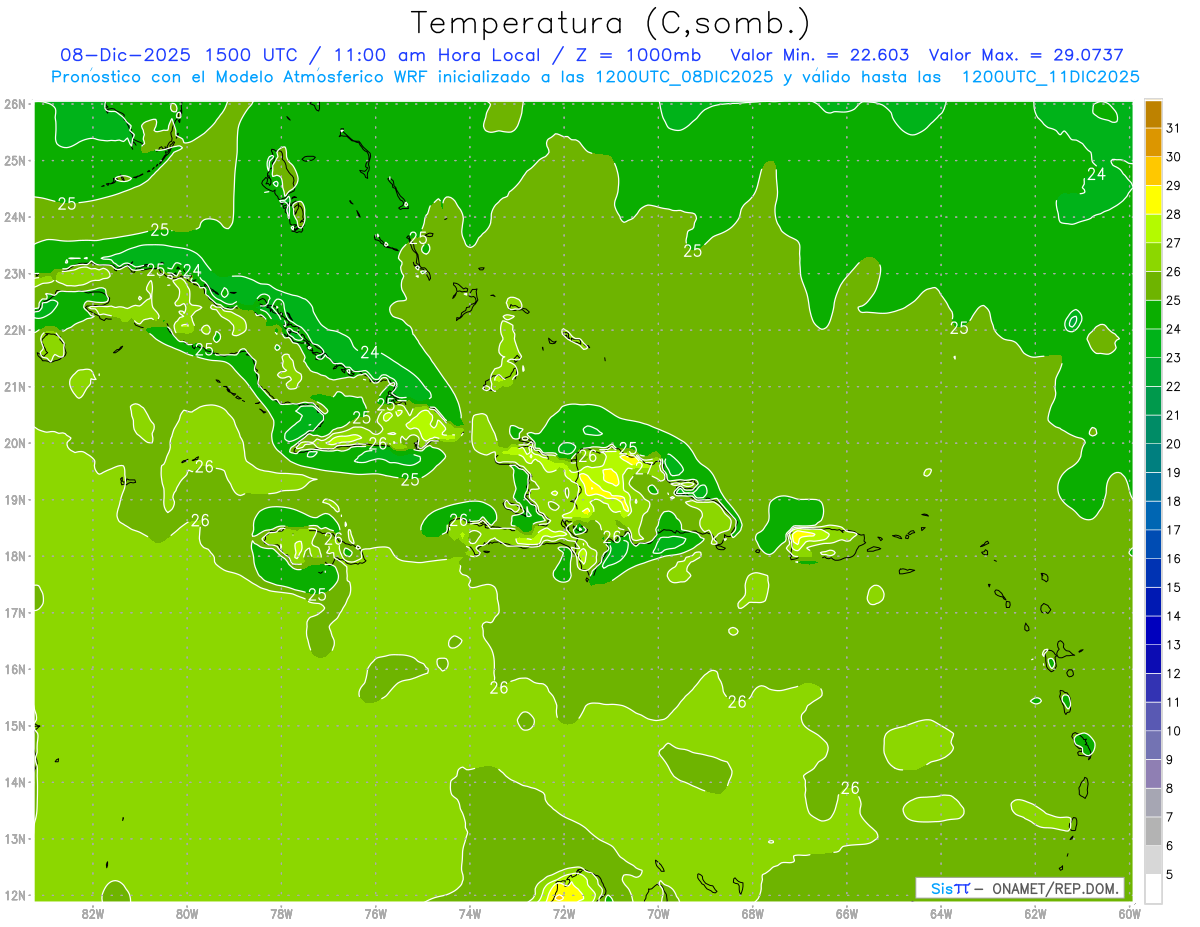Click the "66W" longitude axis label
The image size is (1200, 927).
tap(847, 913)
